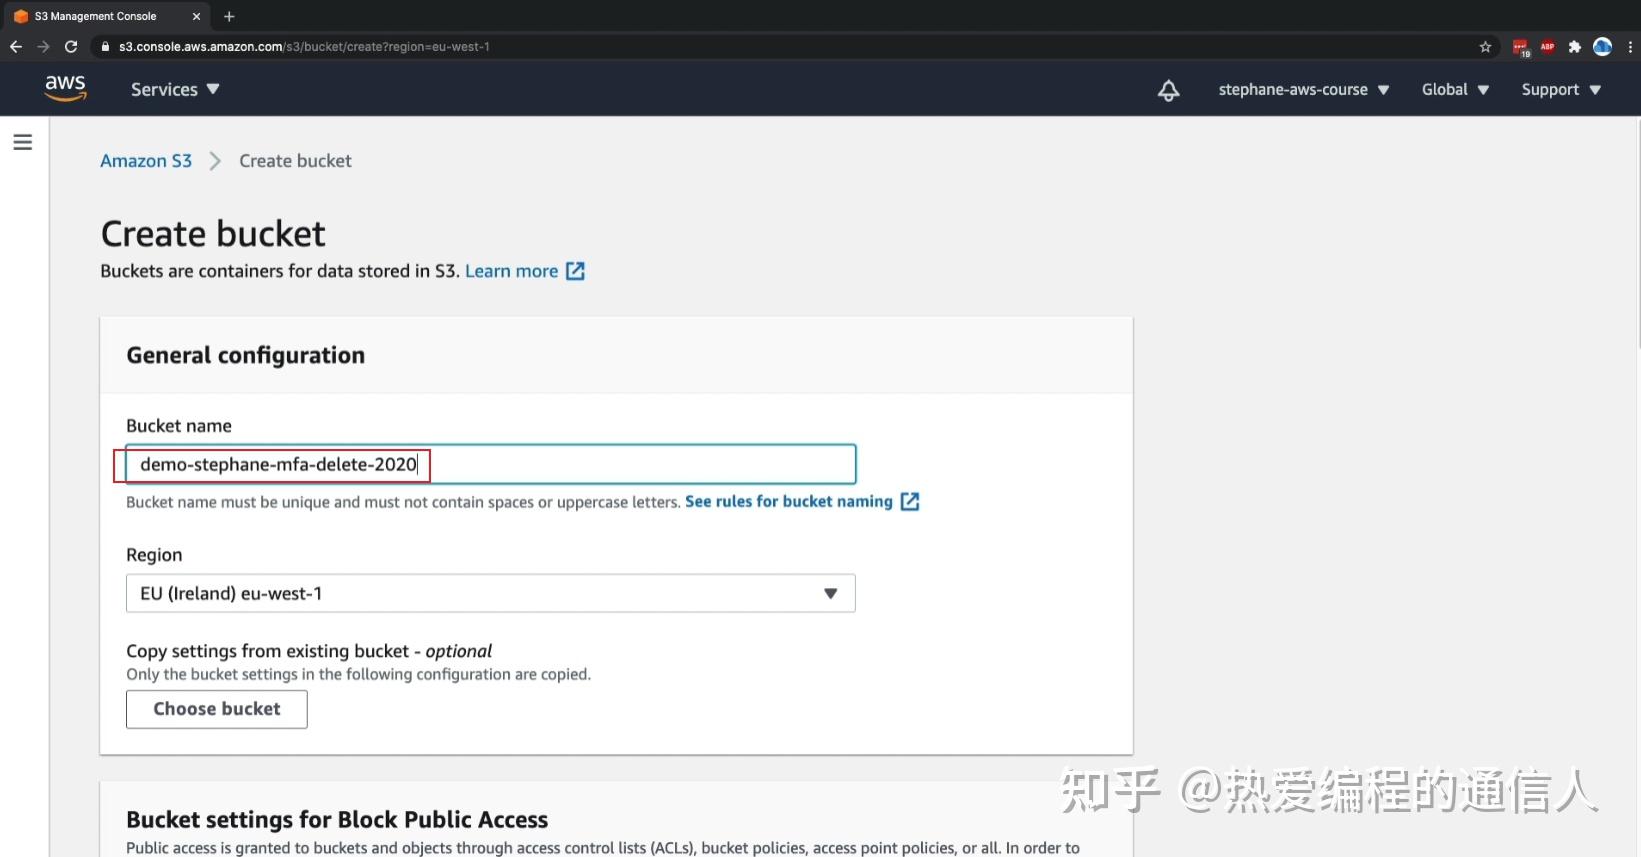Click the ABP extension icon
The image size is (1641, 857).
point(1548,46)
